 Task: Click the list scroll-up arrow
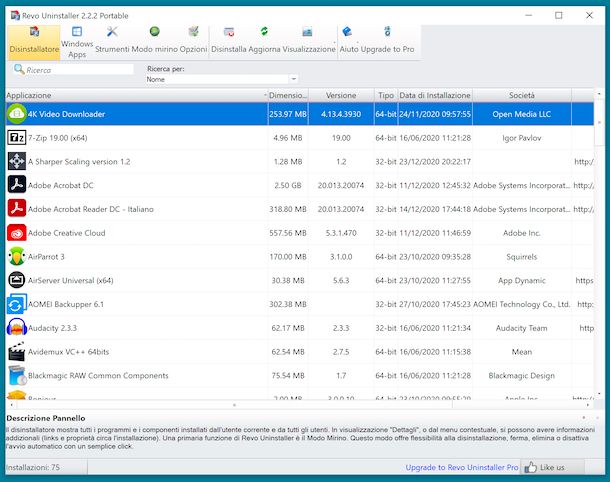coord(599,94)
